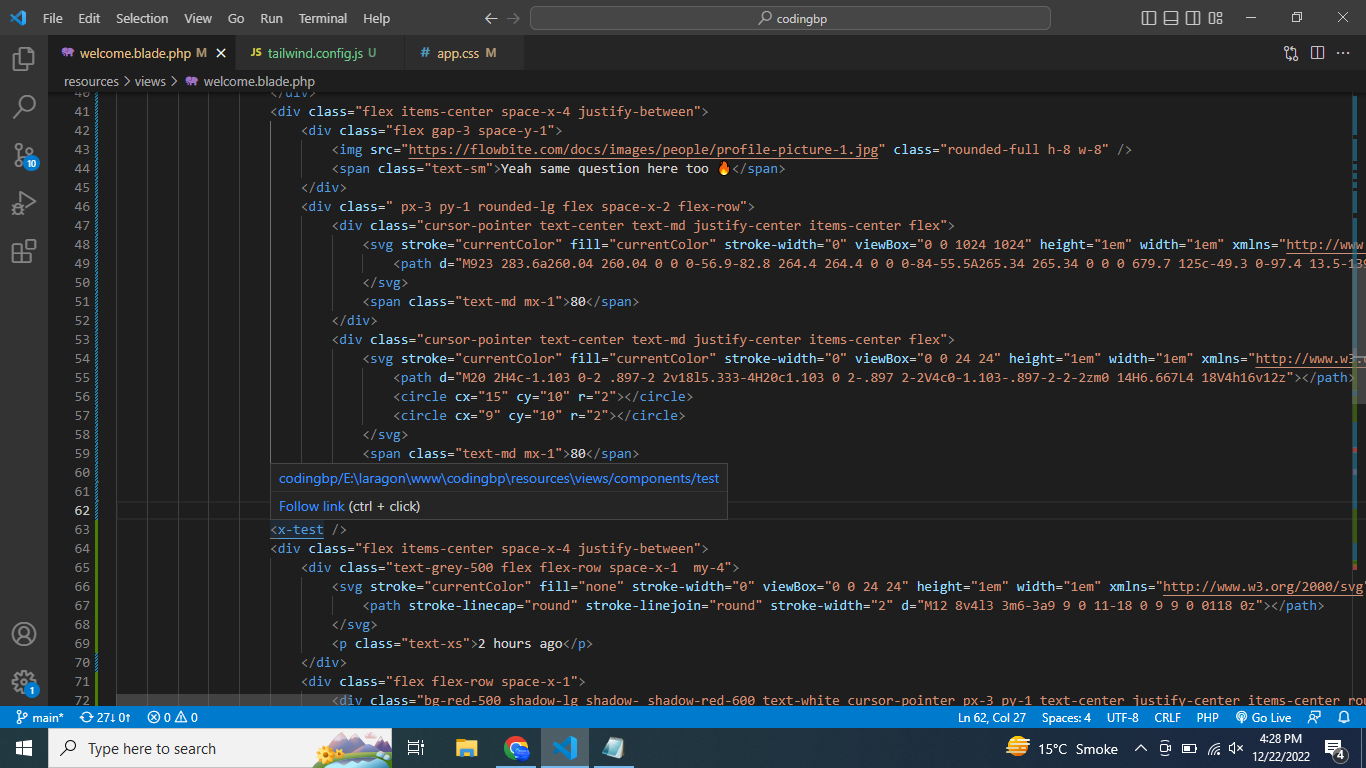
Task: Click the source control sync indicator
Action: pos(105,717)
